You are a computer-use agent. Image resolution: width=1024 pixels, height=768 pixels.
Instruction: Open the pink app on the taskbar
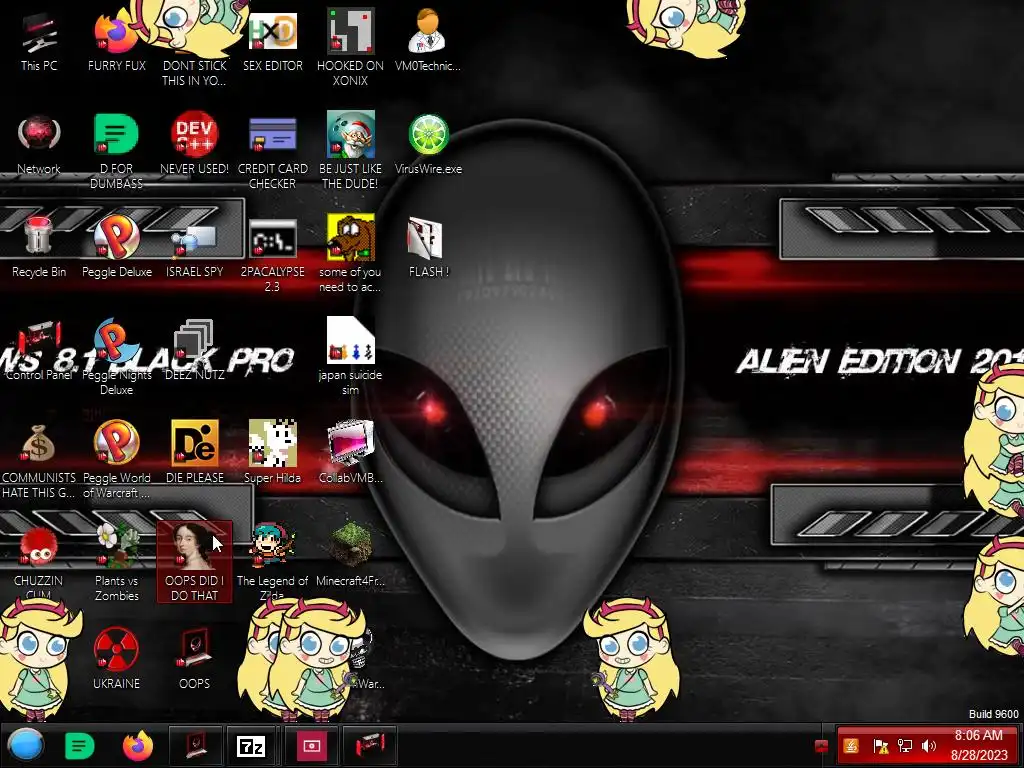point(312,745)
